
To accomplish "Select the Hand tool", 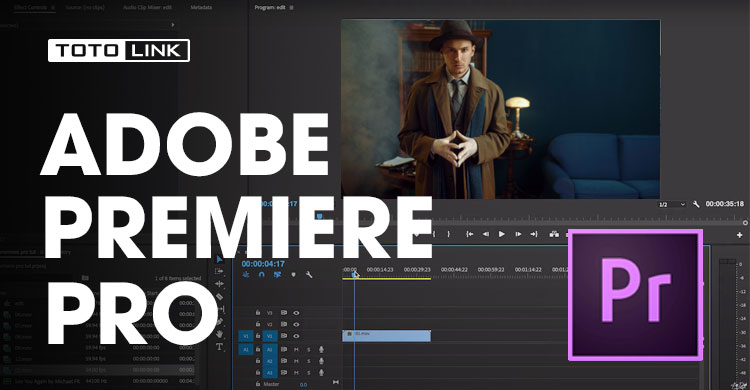I will pyautogui.click(x=220, y=334).
